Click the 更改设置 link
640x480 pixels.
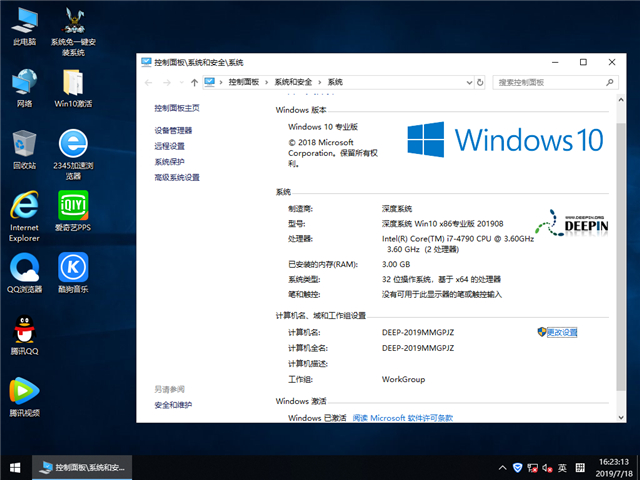(562, 332)
